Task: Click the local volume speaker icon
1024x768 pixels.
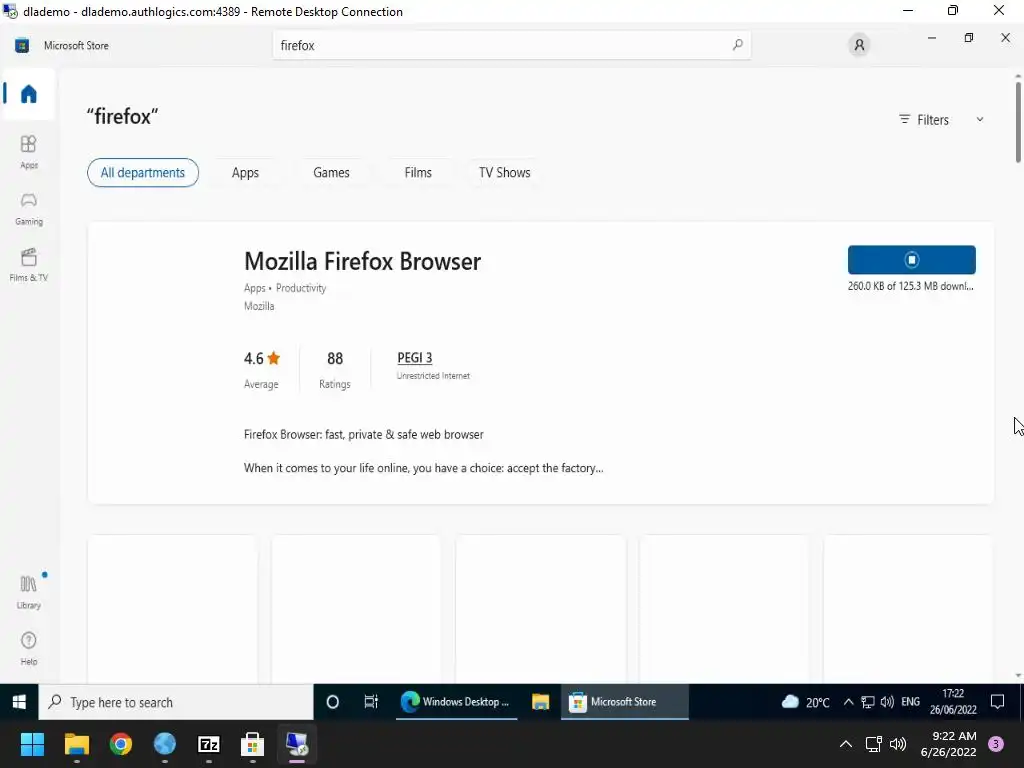Action: tap(898, 744)
